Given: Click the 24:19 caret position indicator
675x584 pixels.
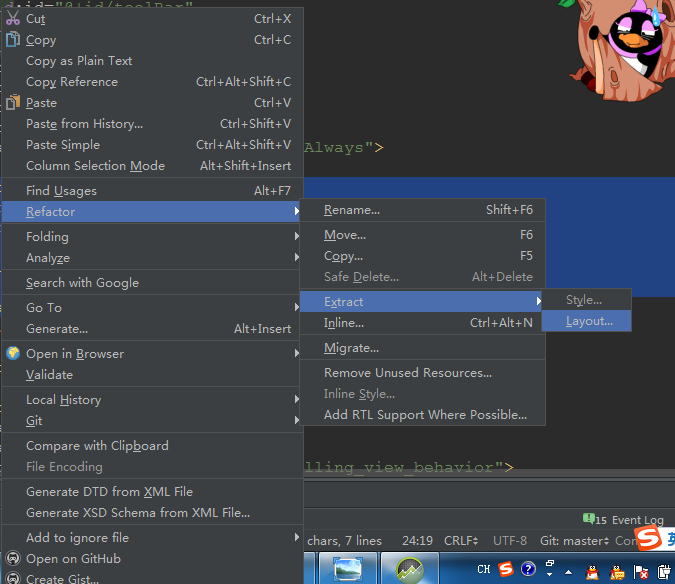Looking at the screenshot, I should pyautogui.click(x=417, y=541).
